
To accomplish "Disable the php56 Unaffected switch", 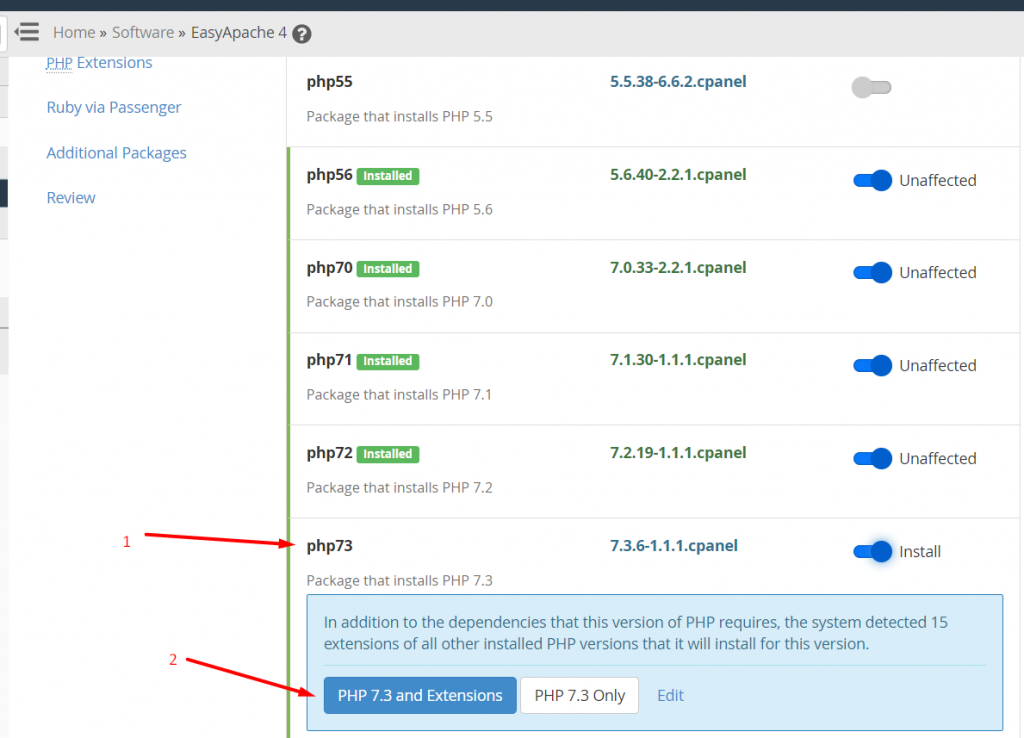I will (871, 180).
